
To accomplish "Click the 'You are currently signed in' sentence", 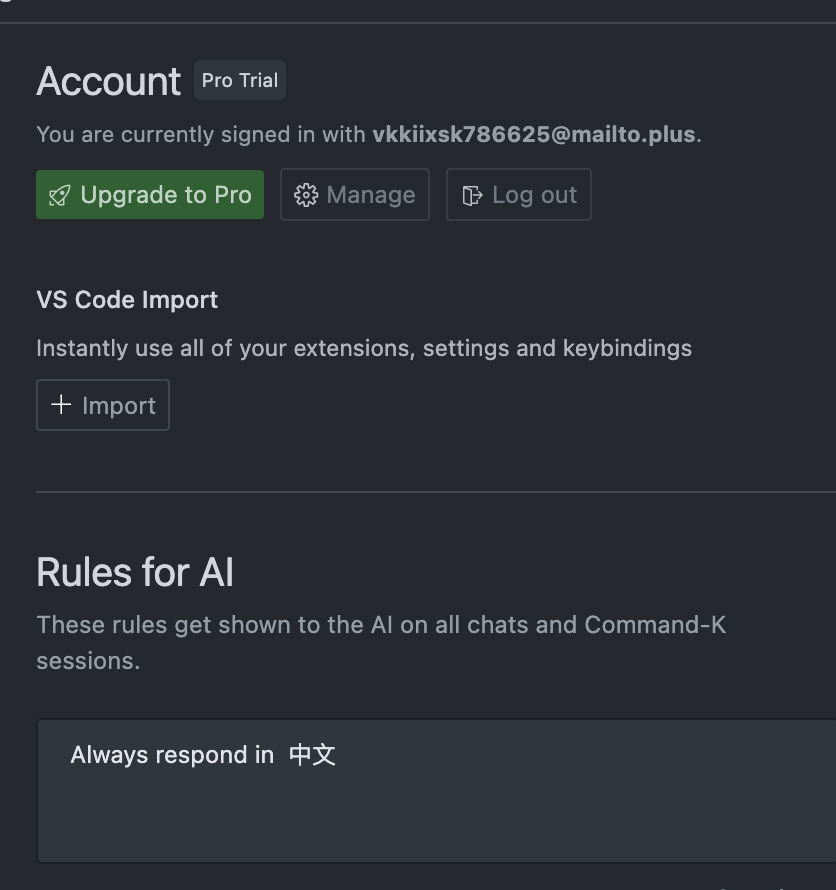I will click(200, 135).
